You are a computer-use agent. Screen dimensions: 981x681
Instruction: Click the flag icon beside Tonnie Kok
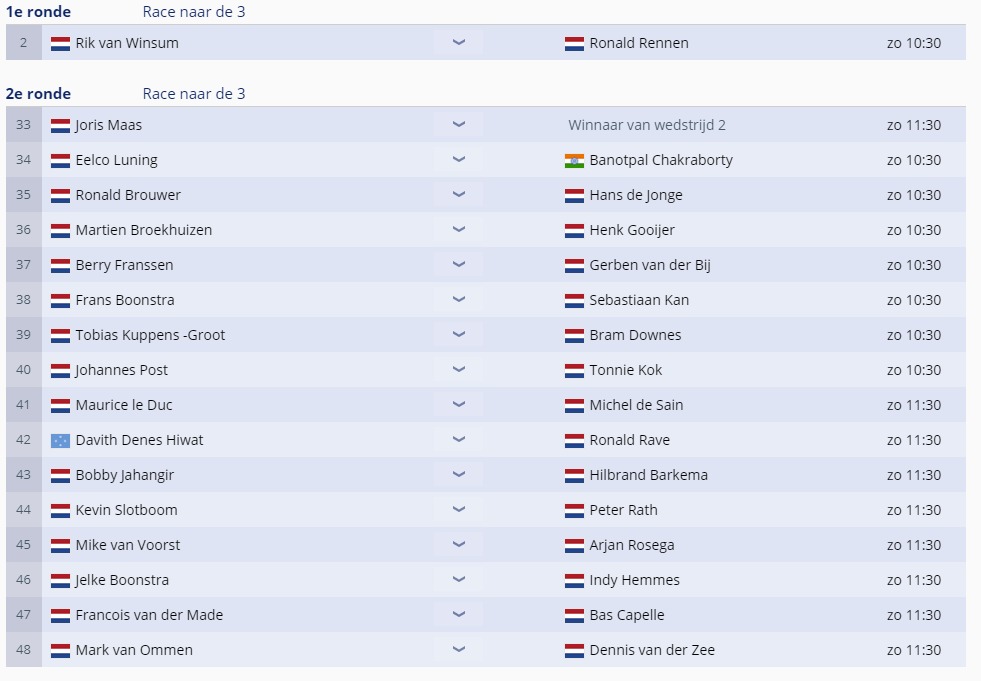(574, 371)
